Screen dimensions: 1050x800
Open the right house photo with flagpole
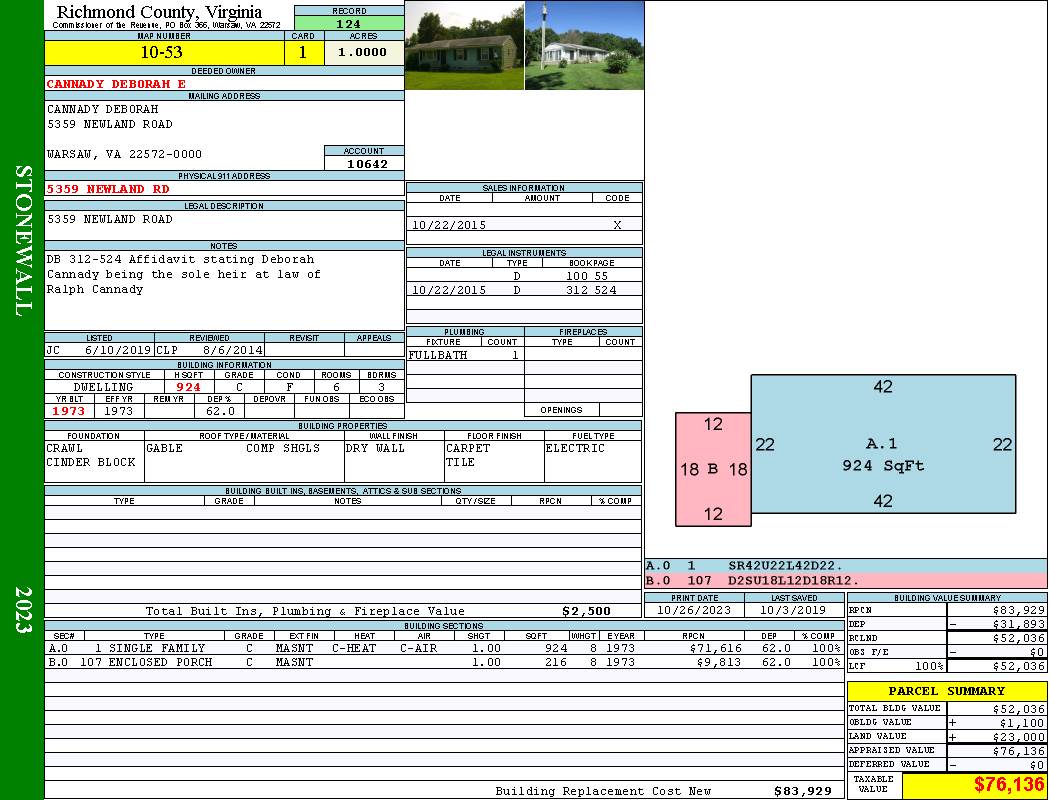click(584, 46)
